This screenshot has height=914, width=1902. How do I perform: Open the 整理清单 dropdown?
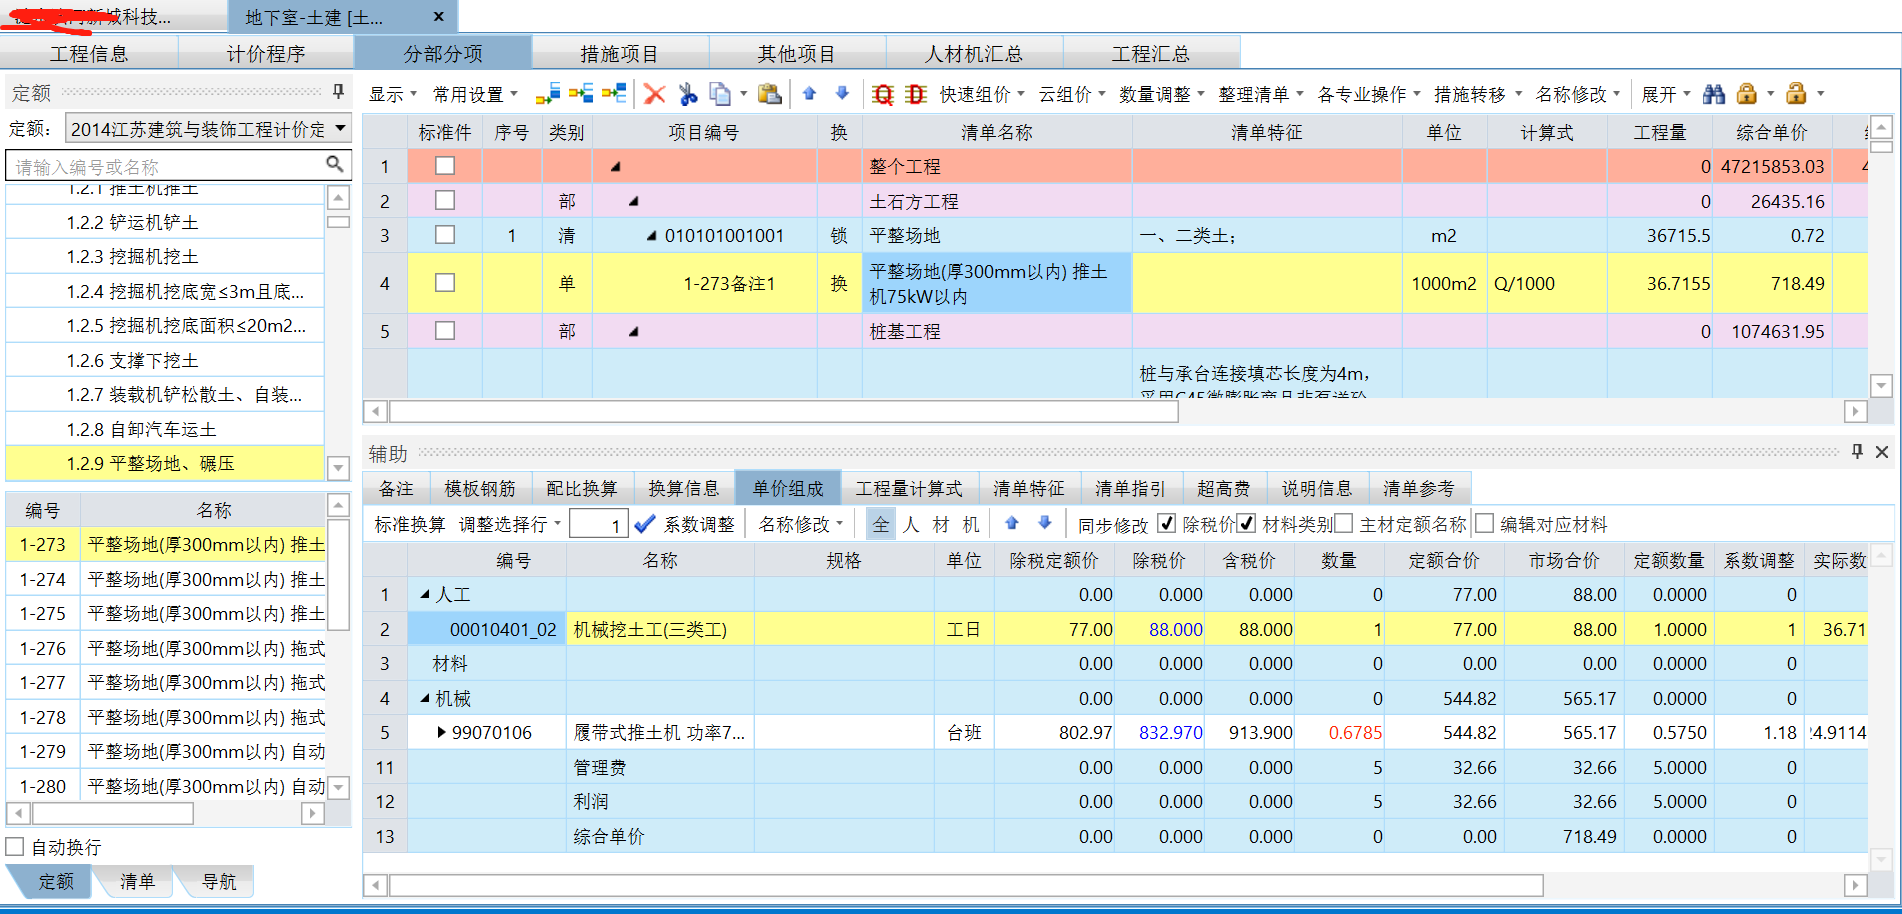pos(1261,94)
